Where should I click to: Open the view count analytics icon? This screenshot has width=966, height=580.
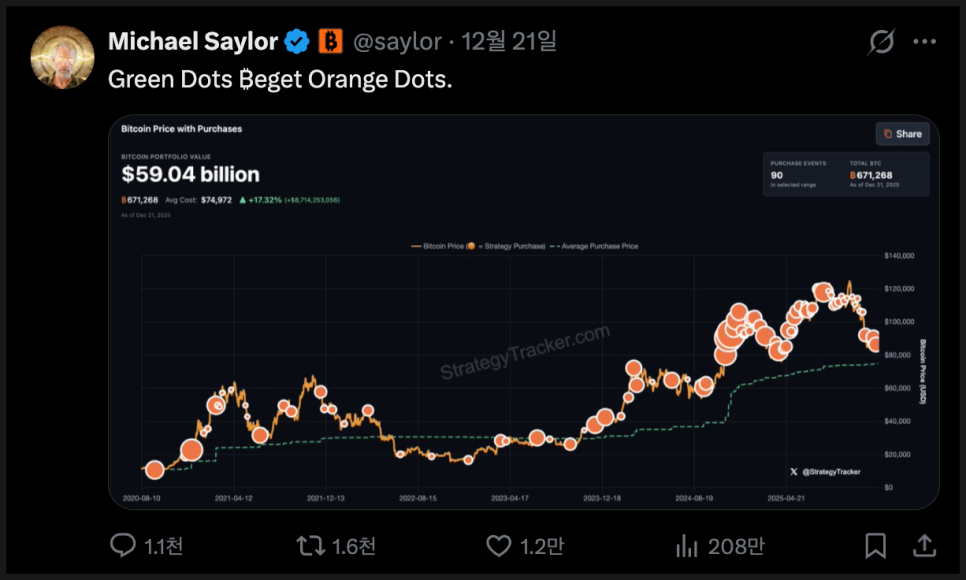(x=687, y=545)
